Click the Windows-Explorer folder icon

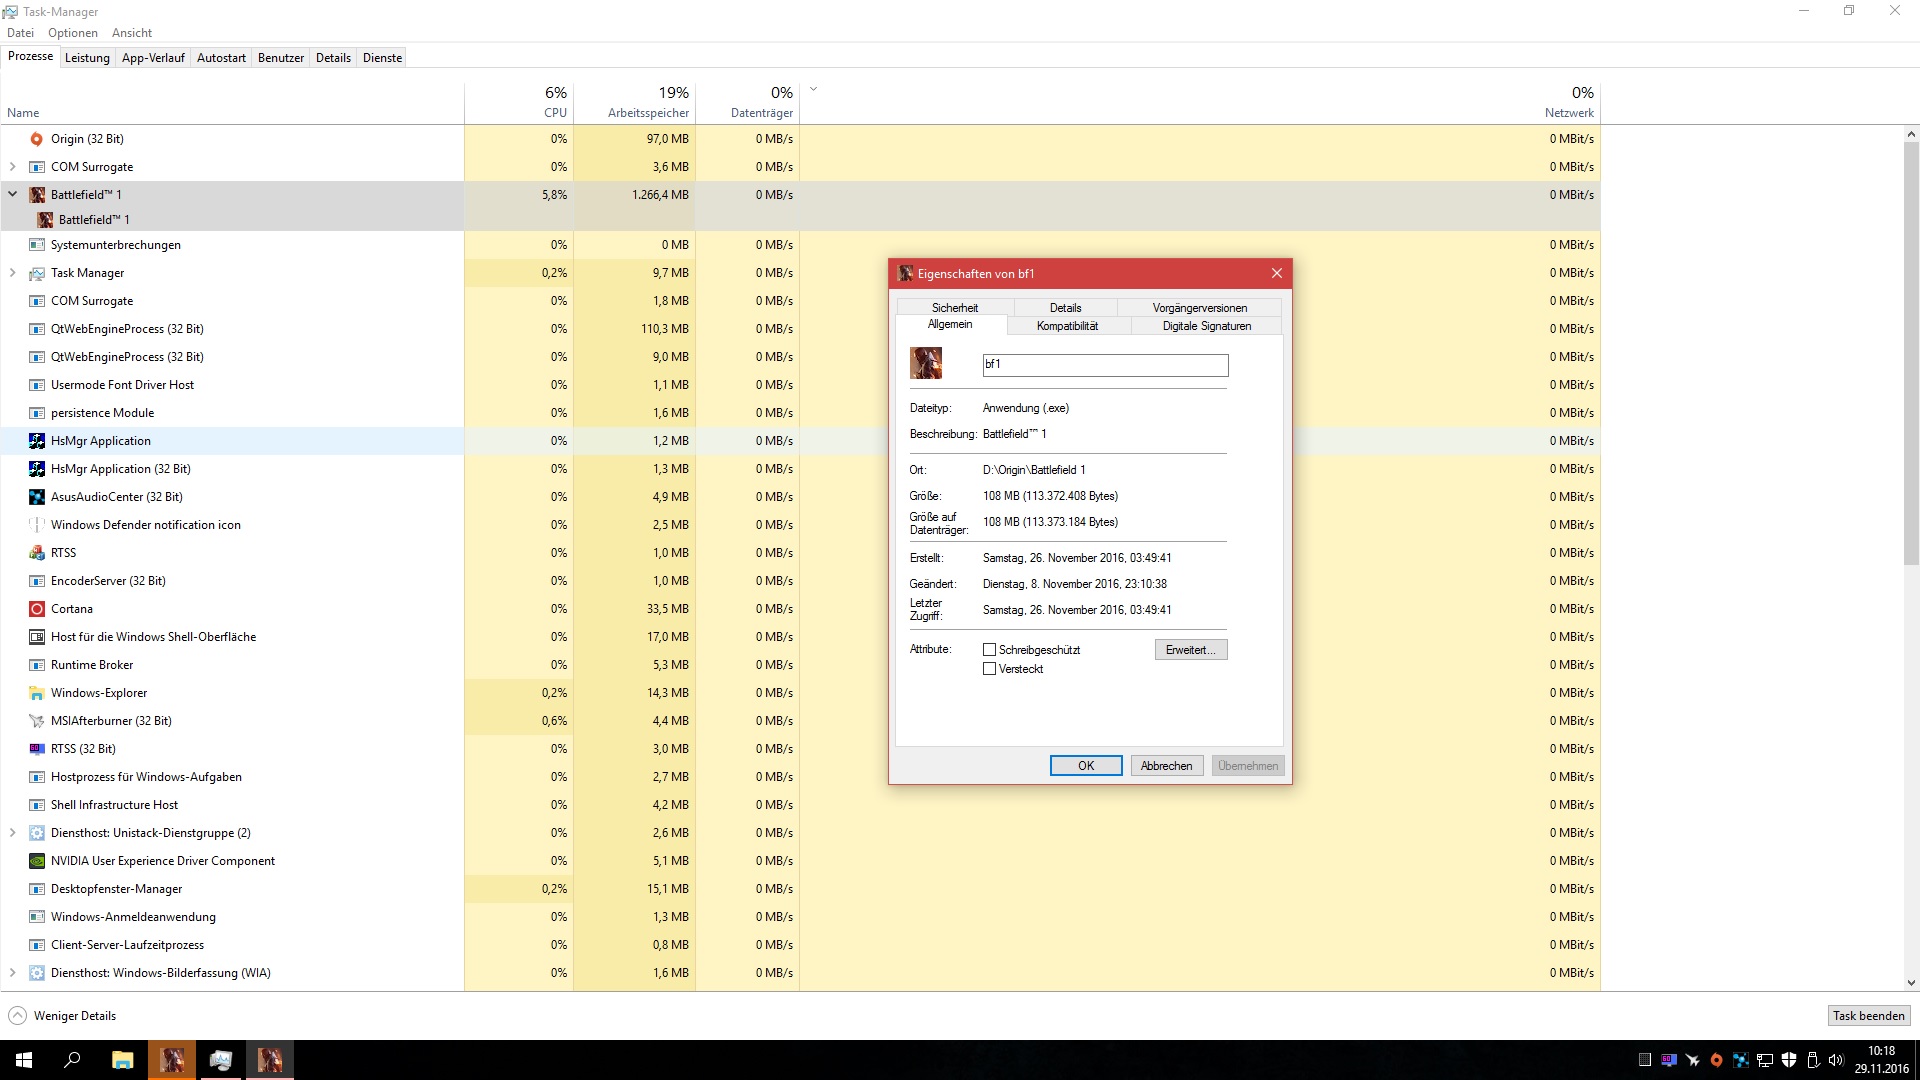pos(37,693)
